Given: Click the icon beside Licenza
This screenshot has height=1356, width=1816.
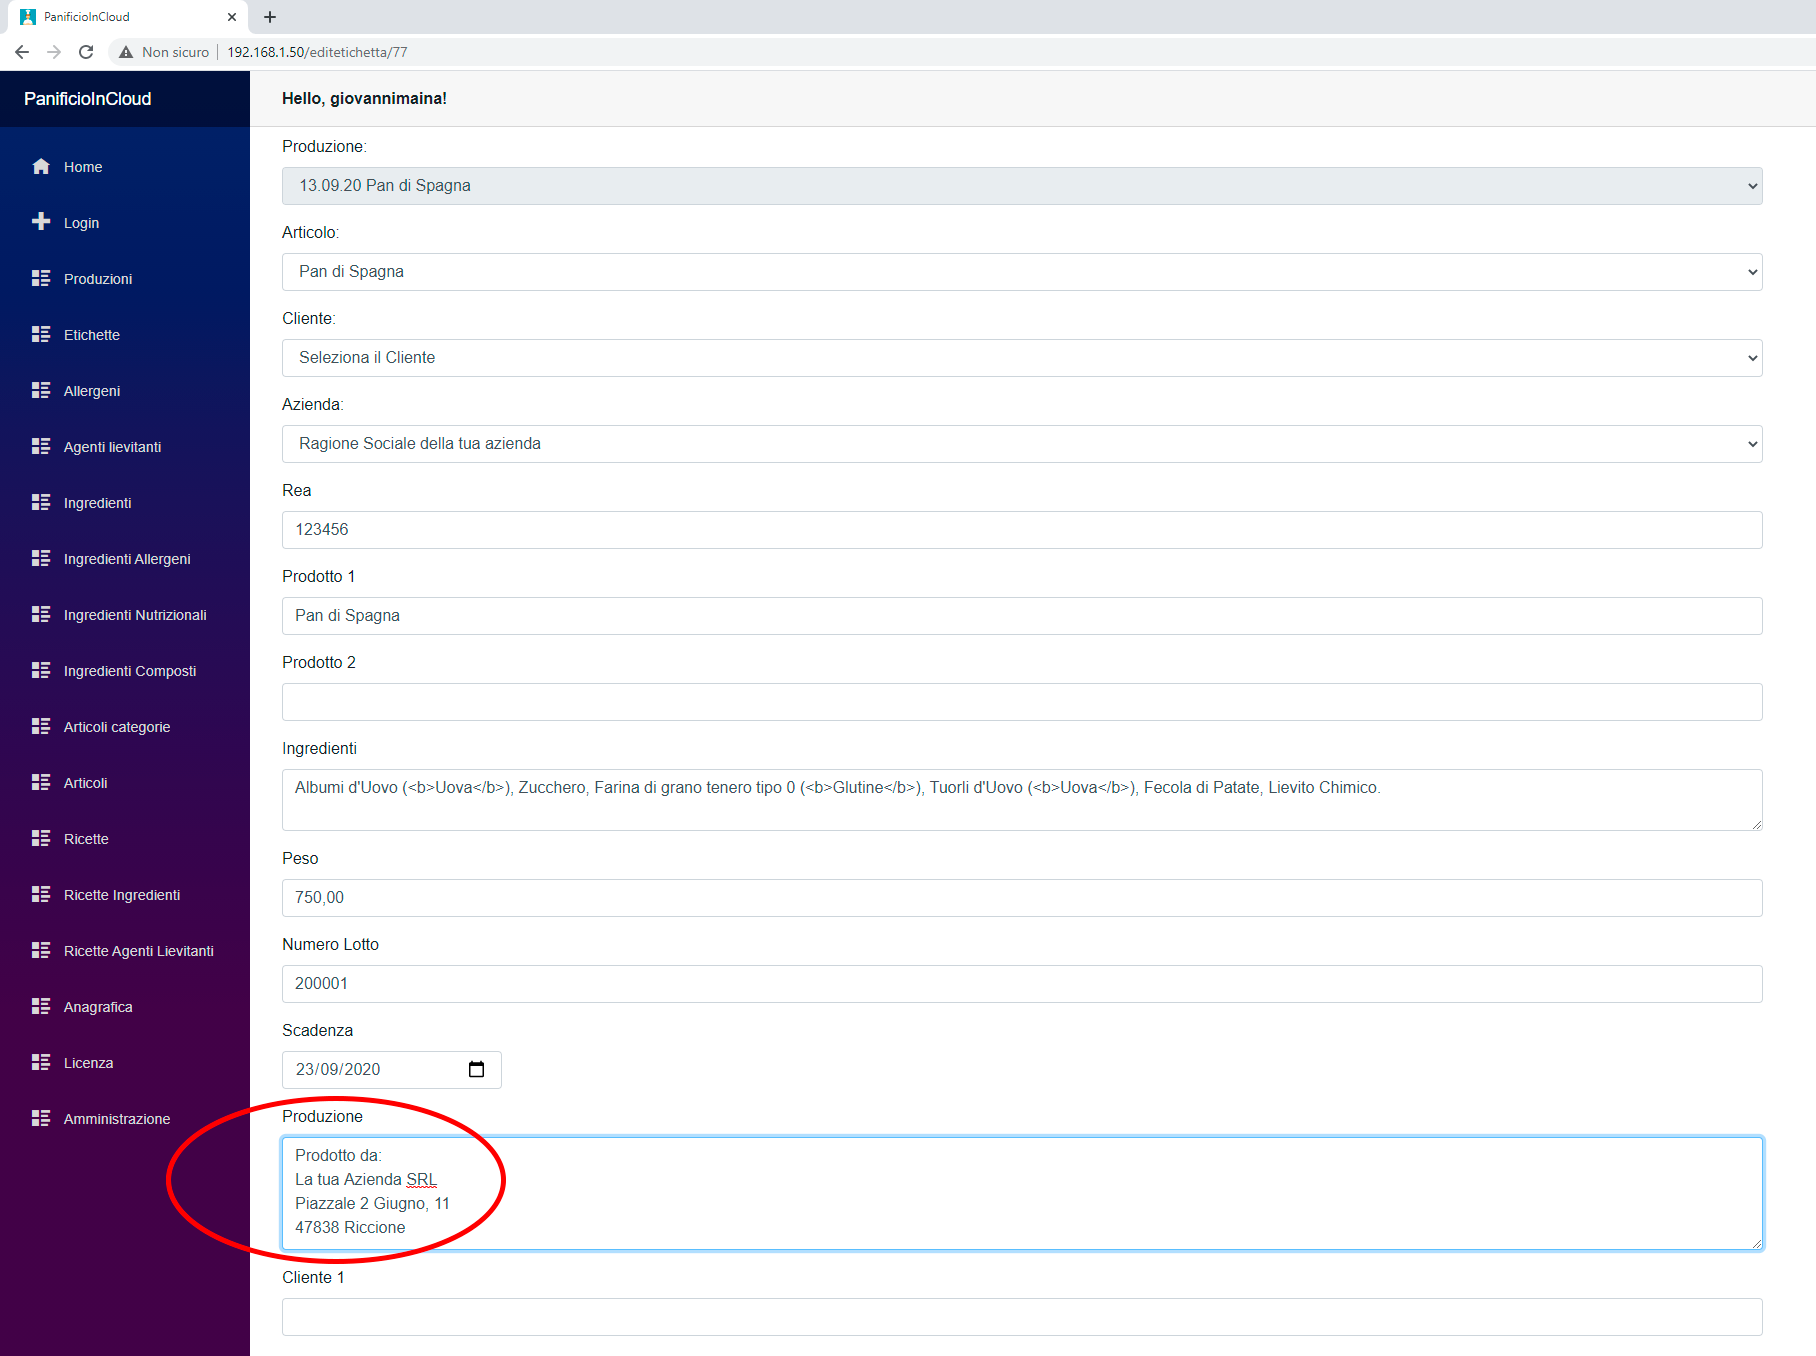Looking at the screenshot, I should click(41, 1062).
